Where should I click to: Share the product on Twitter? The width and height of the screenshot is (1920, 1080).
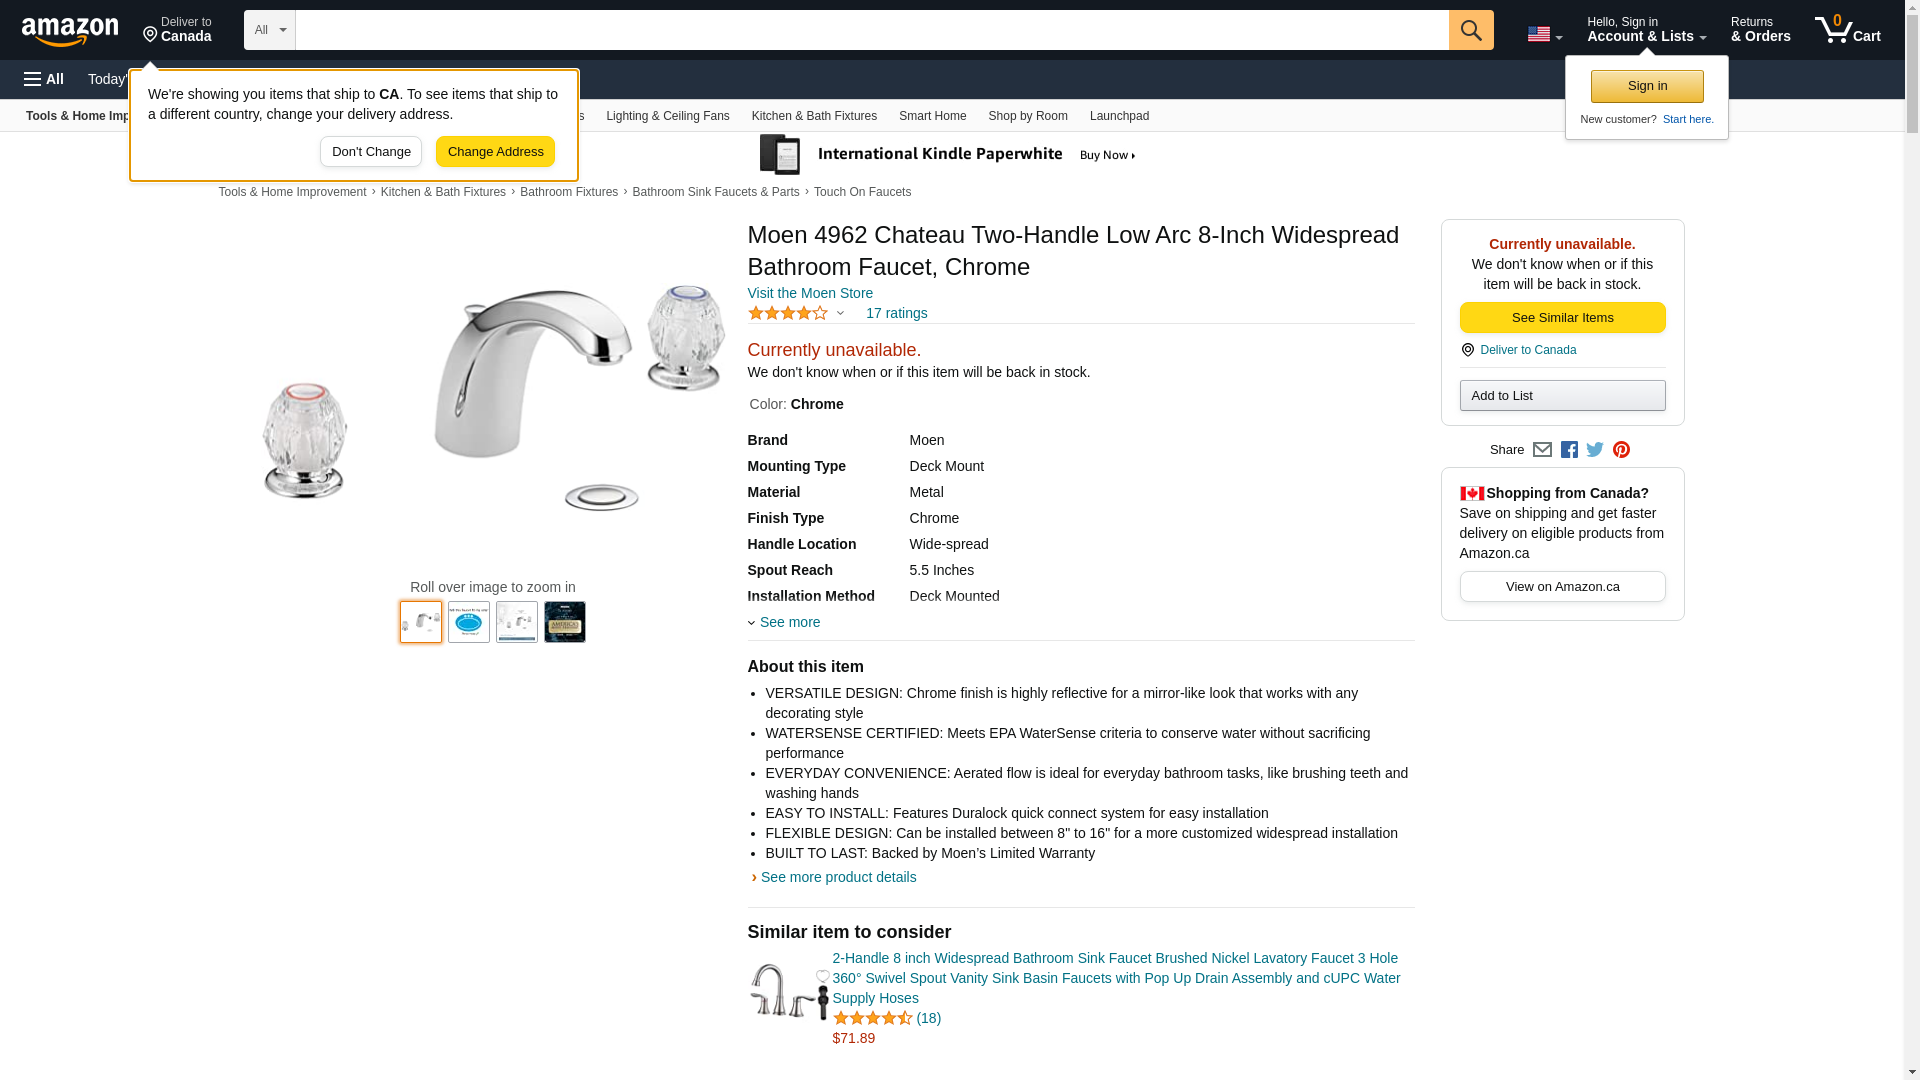tap(1595, 450)
